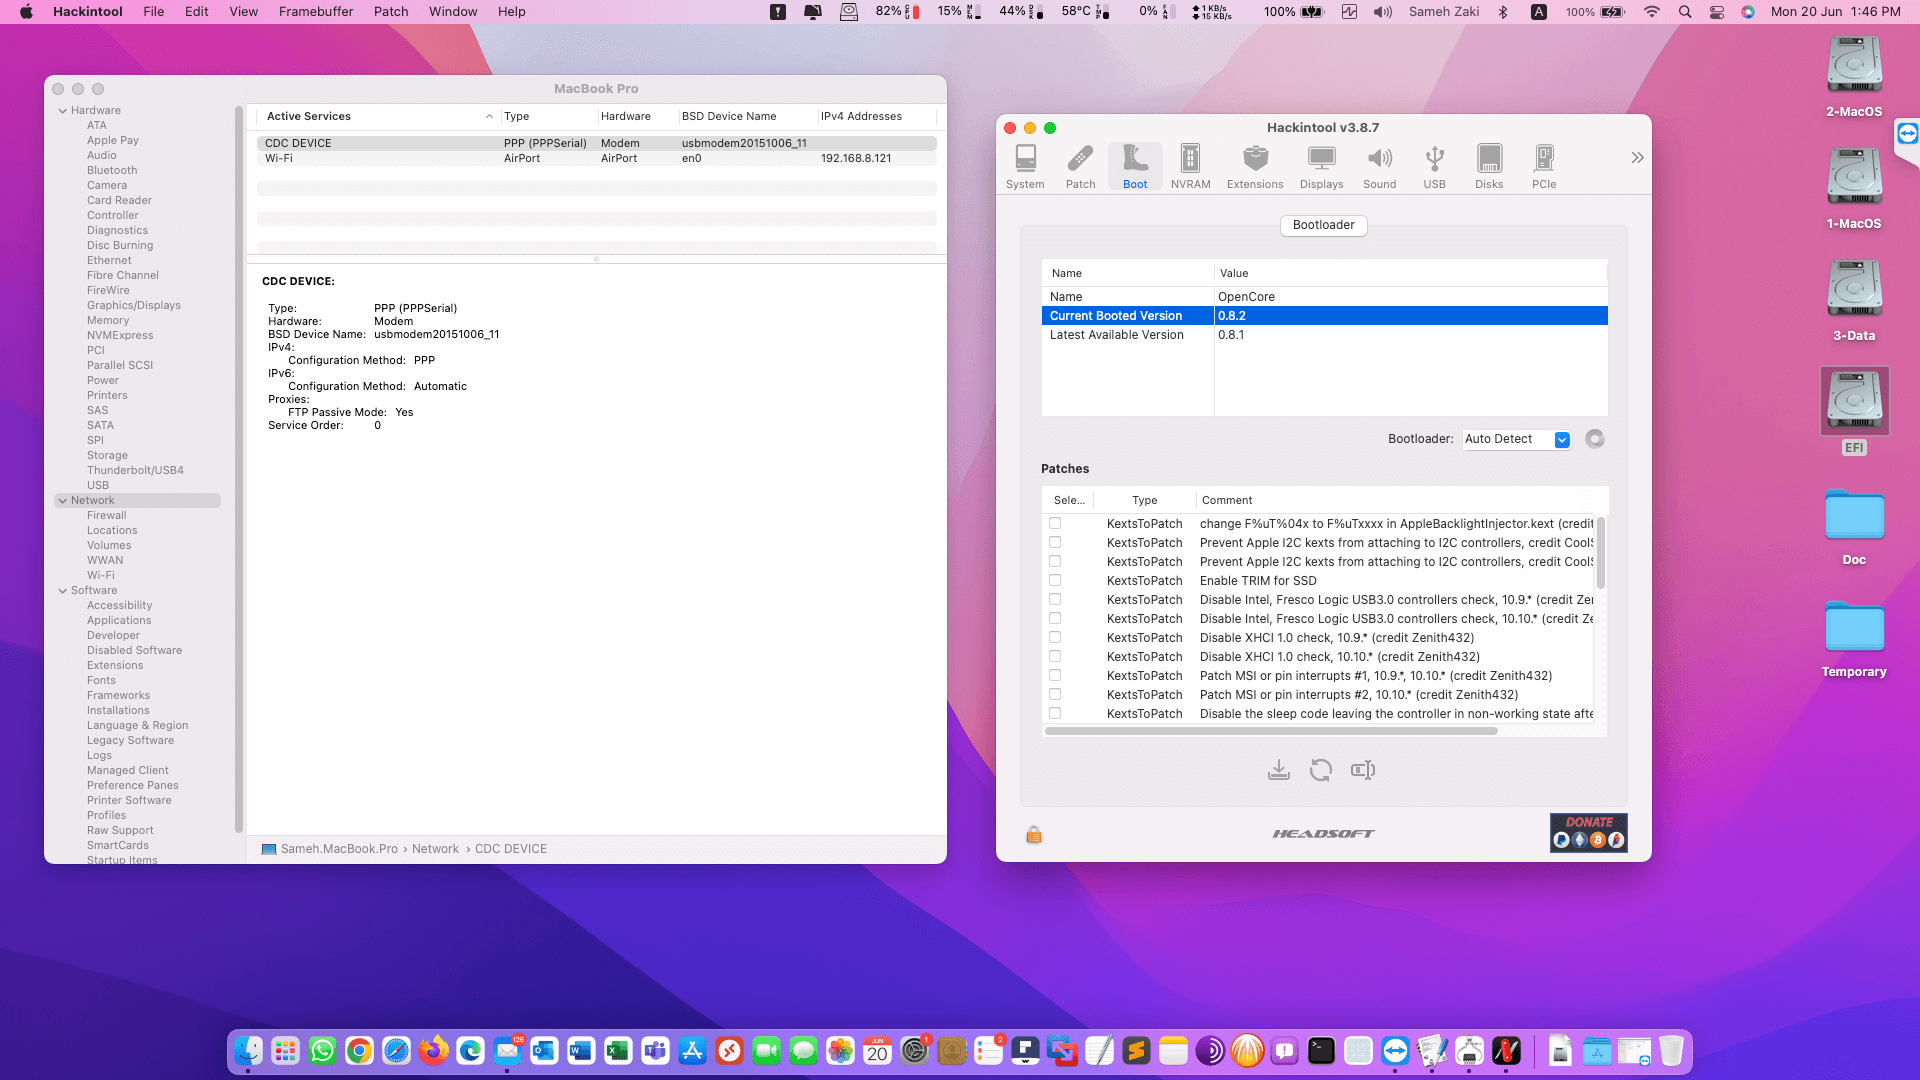Click the refresh icon below the Patches list
Screen dimensions: 1920x1080
click(x=1321, y=770)
